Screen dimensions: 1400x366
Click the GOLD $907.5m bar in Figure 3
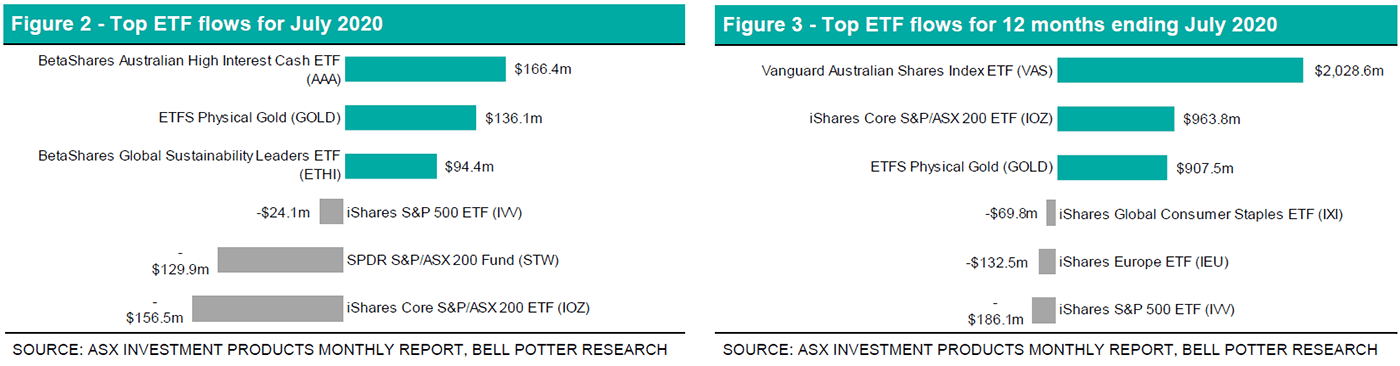(x=1112, y=167)
